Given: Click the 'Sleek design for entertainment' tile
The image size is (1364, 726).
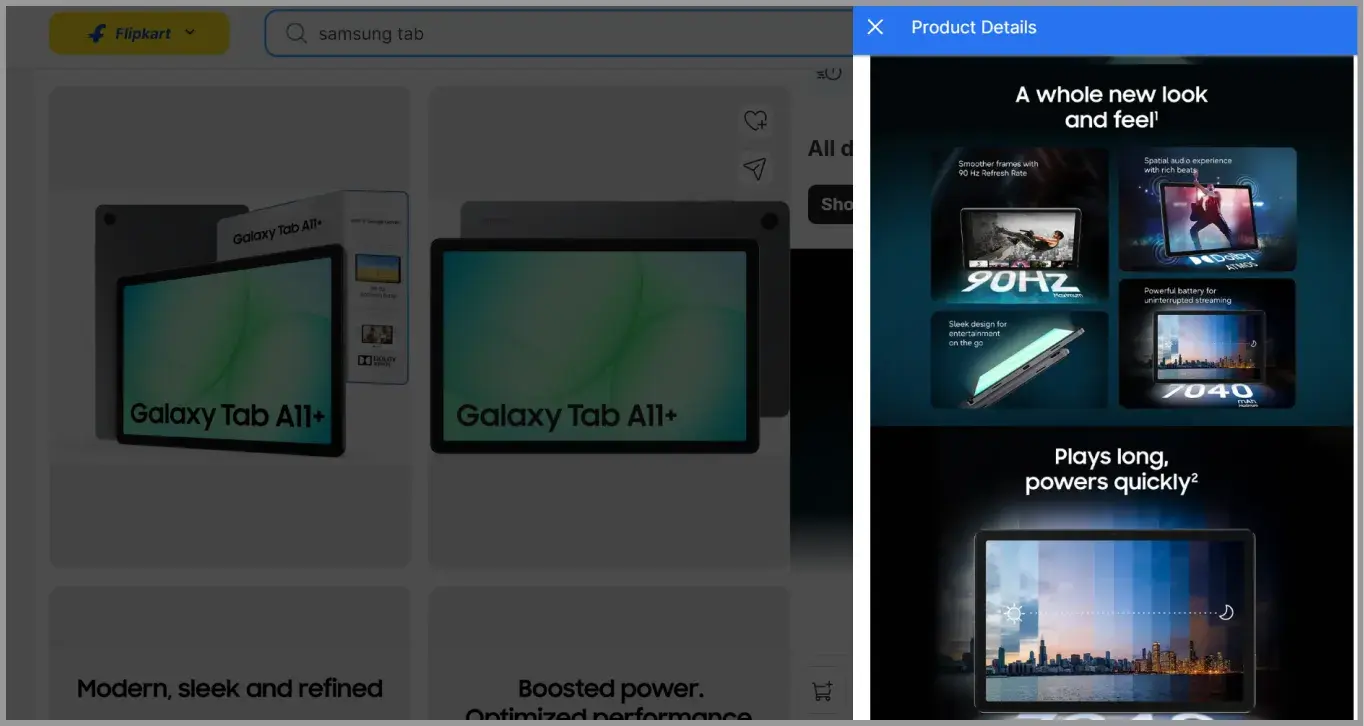Looking at the screenshot, I should point(1019,360).
